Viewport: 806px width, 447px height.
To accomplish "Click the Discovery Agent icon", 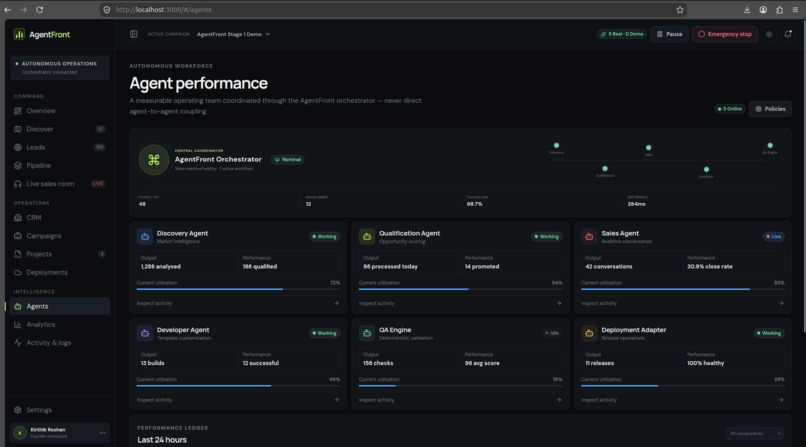I will (145, 236).
